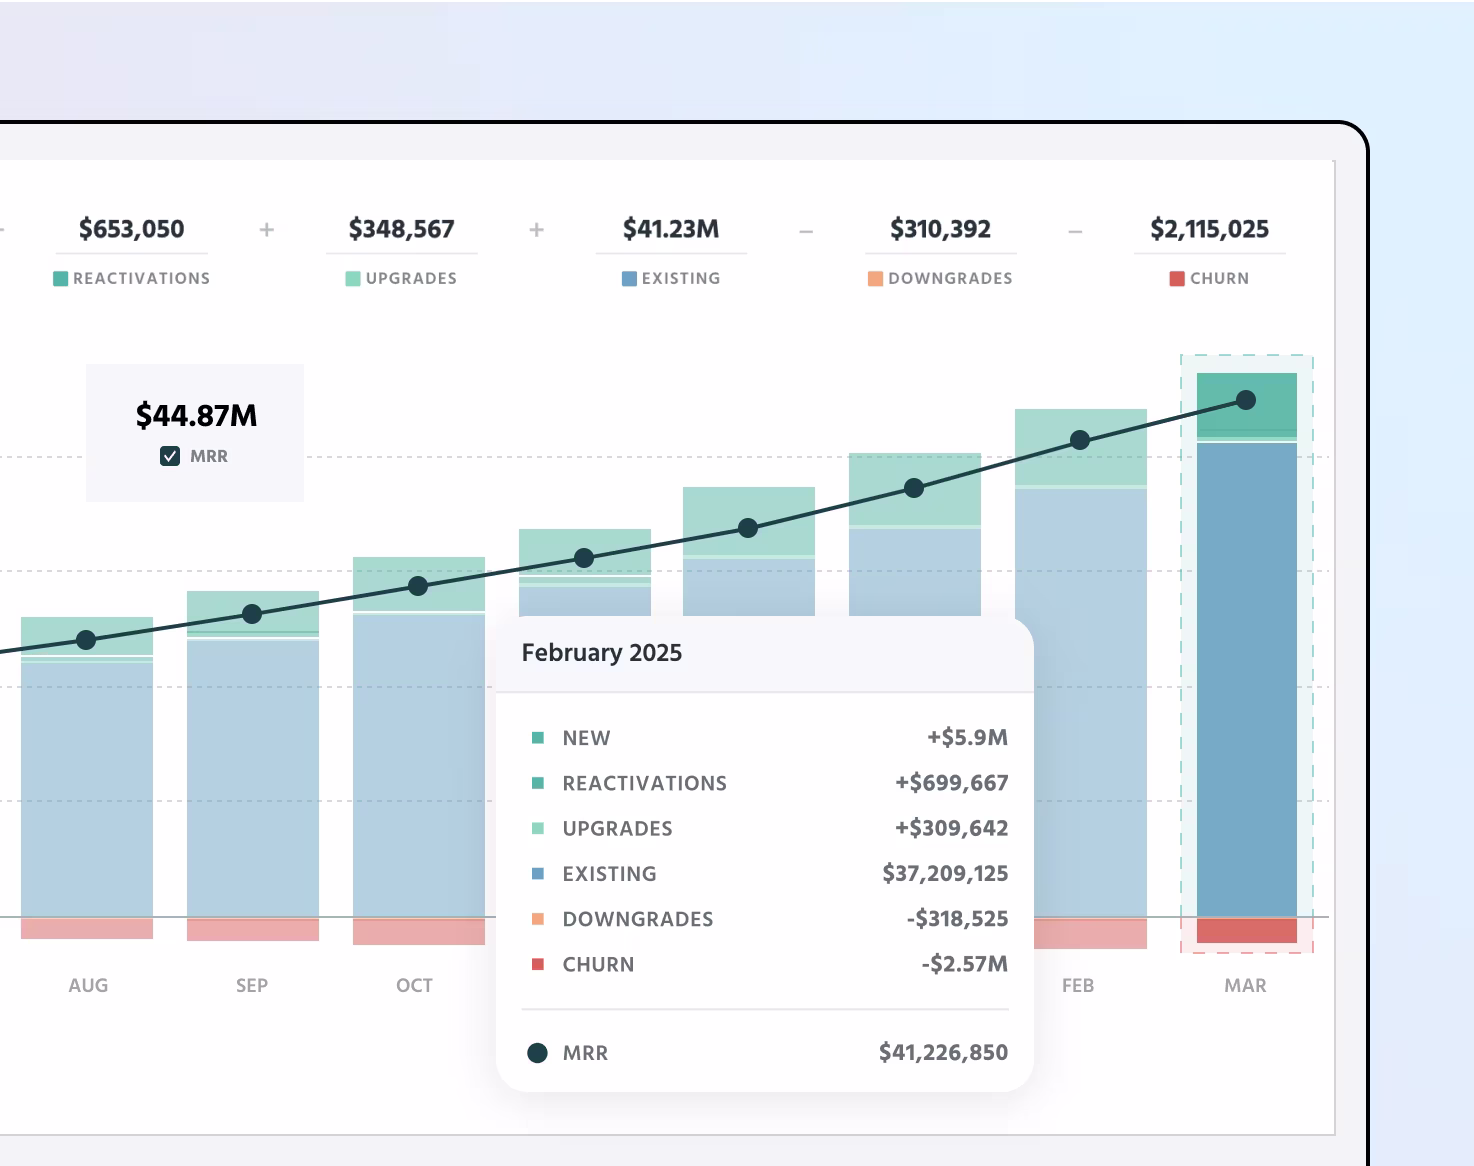Click the August churn bar segment
1474x1166 pixels.
click(x=87, y=928)
